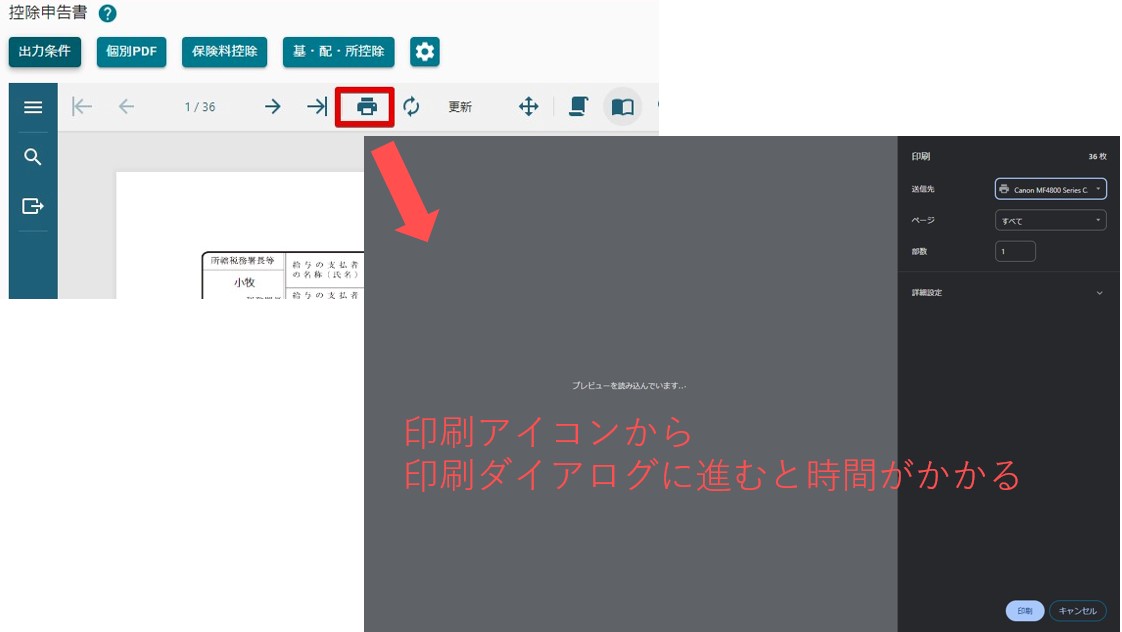Viewport: 1122px width, 632px height.
Task: Go to the previous page
Action: point(126,107)
